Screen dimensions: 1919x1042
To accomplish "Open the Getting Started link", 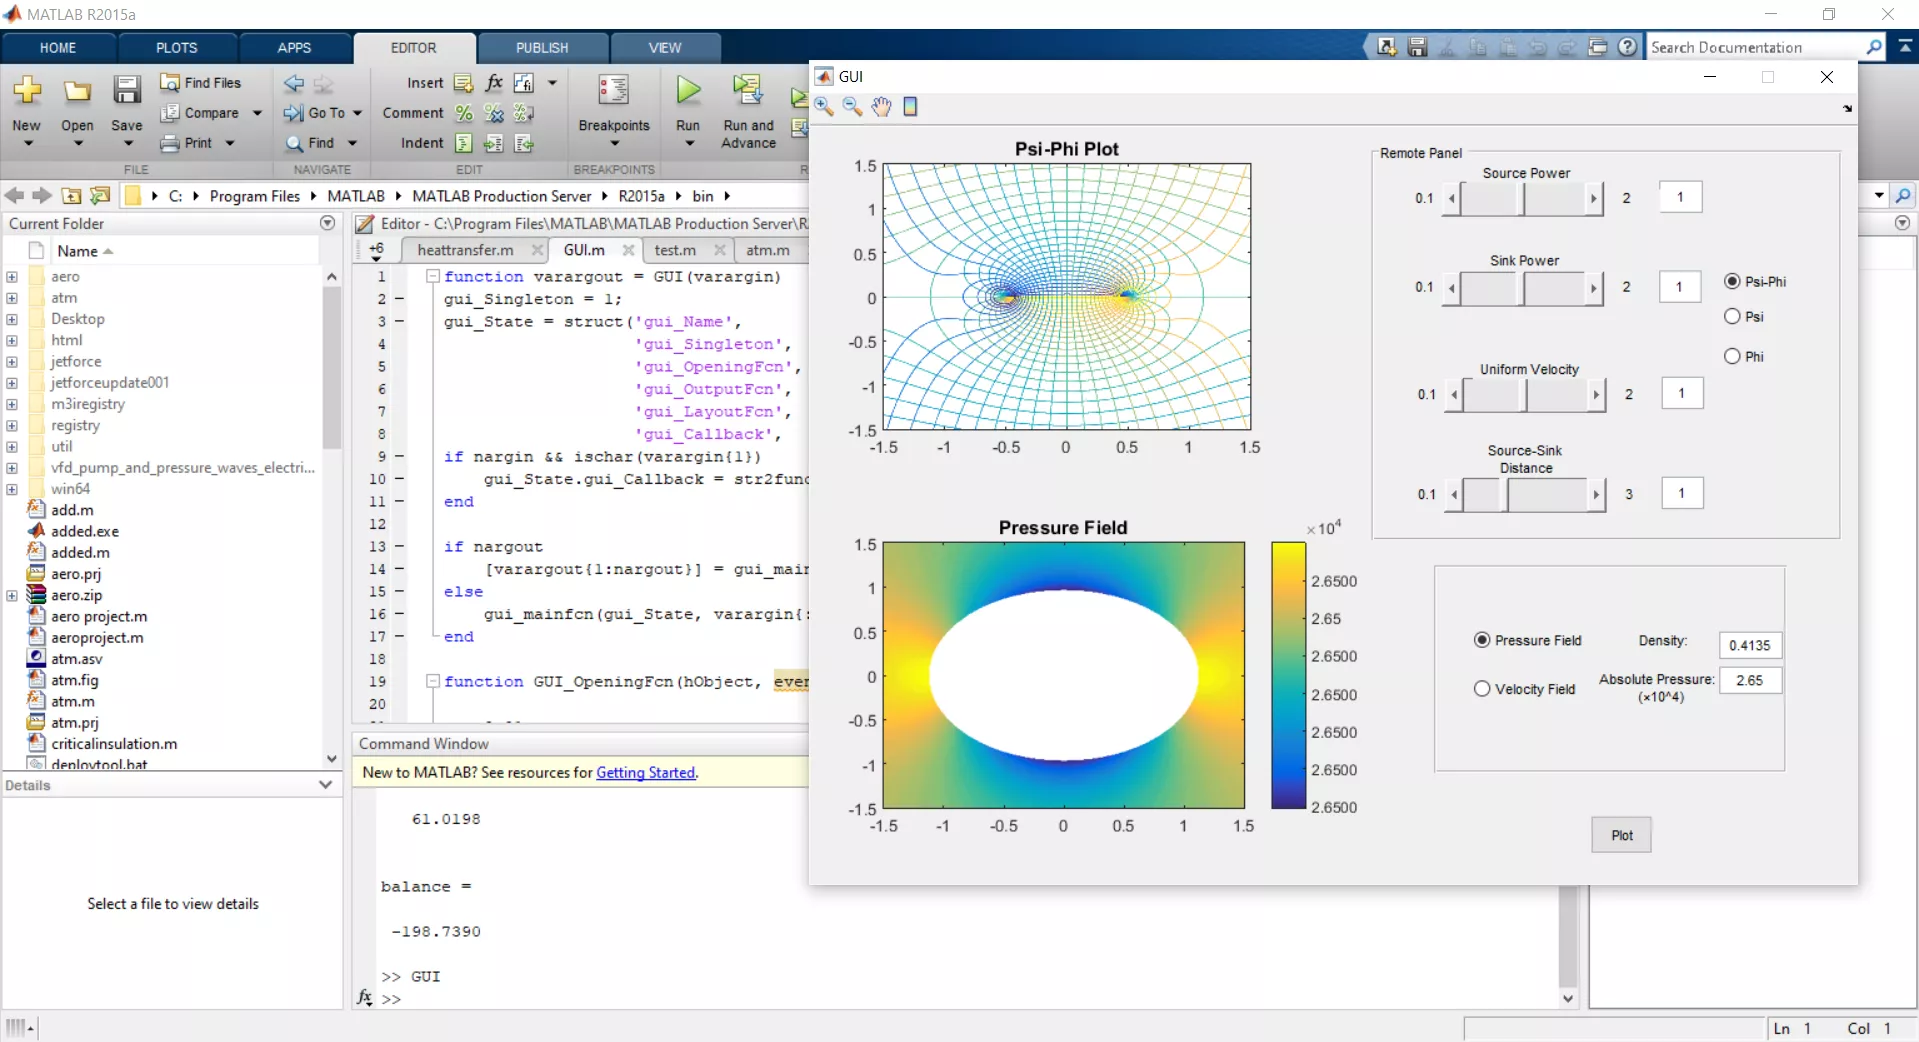I will [x=645, y=772].
